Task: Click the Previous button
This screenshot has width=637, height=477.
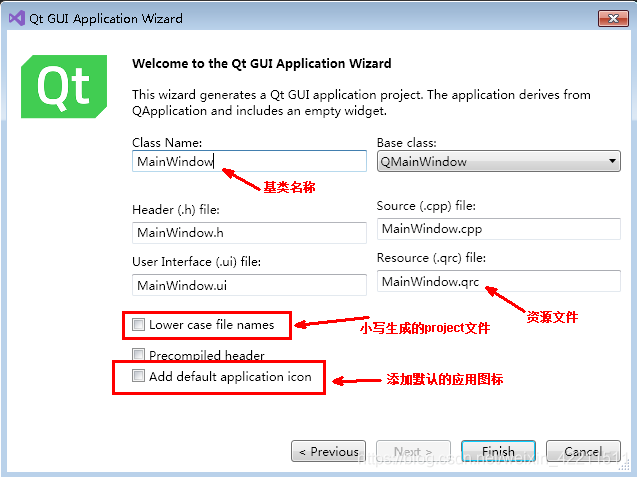Action: (328, 451)
